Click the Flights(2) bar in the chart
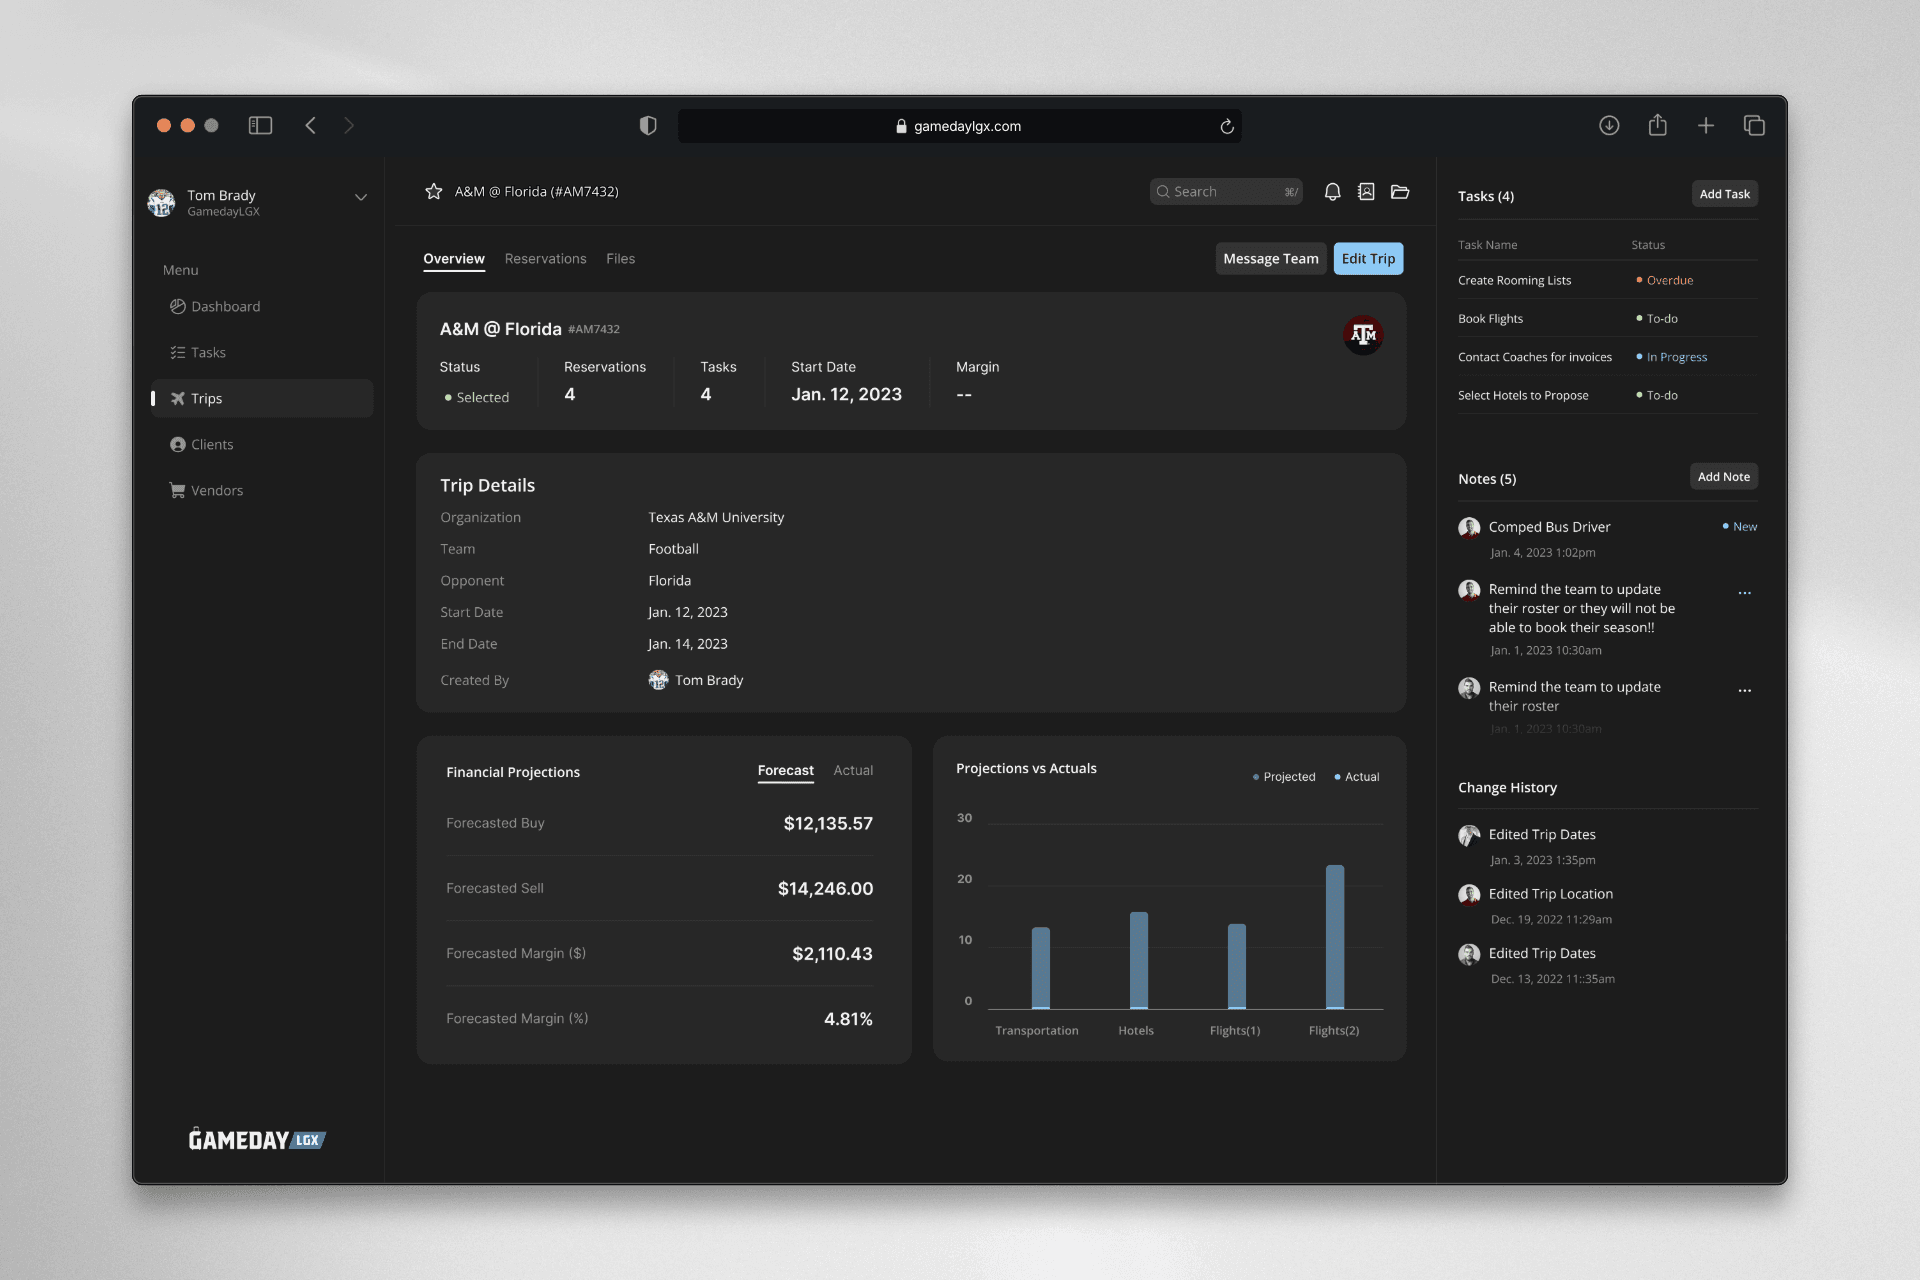 (x=1335, y=937)
